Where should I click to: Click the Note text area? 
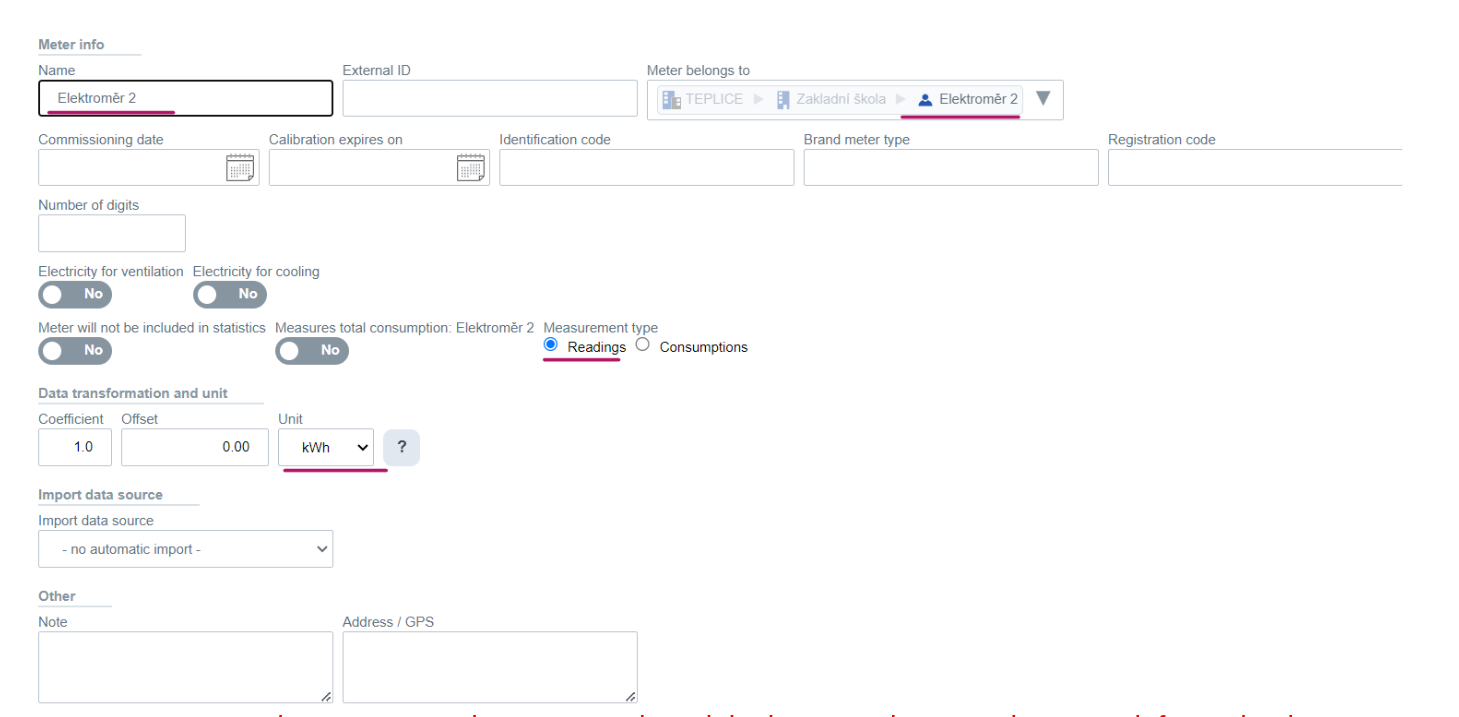pos(185,666)
